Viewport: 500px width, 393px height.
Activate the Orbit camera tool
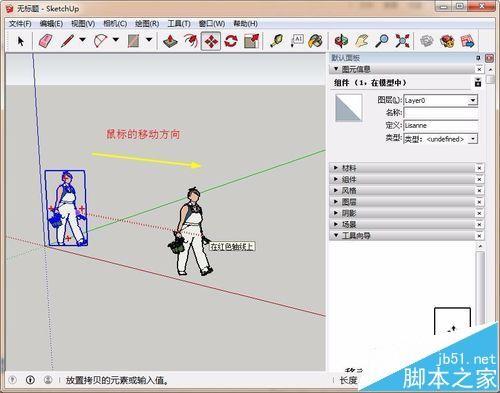click(341, 41)
